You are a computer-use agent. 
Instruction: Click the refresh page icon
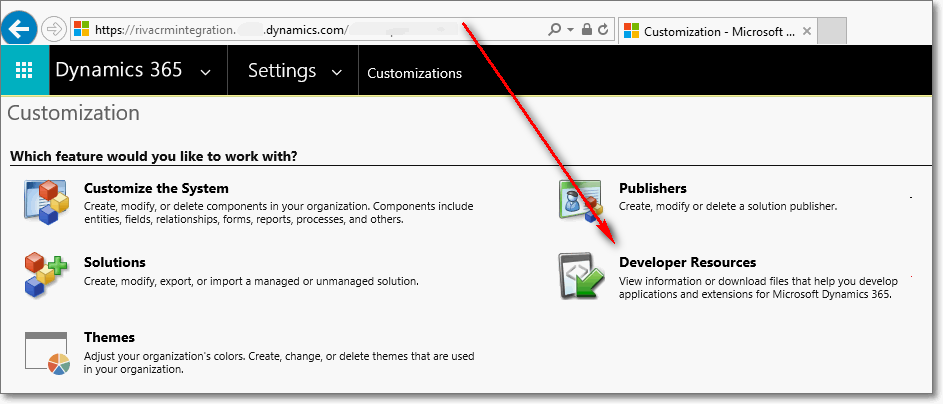[603, 29]
